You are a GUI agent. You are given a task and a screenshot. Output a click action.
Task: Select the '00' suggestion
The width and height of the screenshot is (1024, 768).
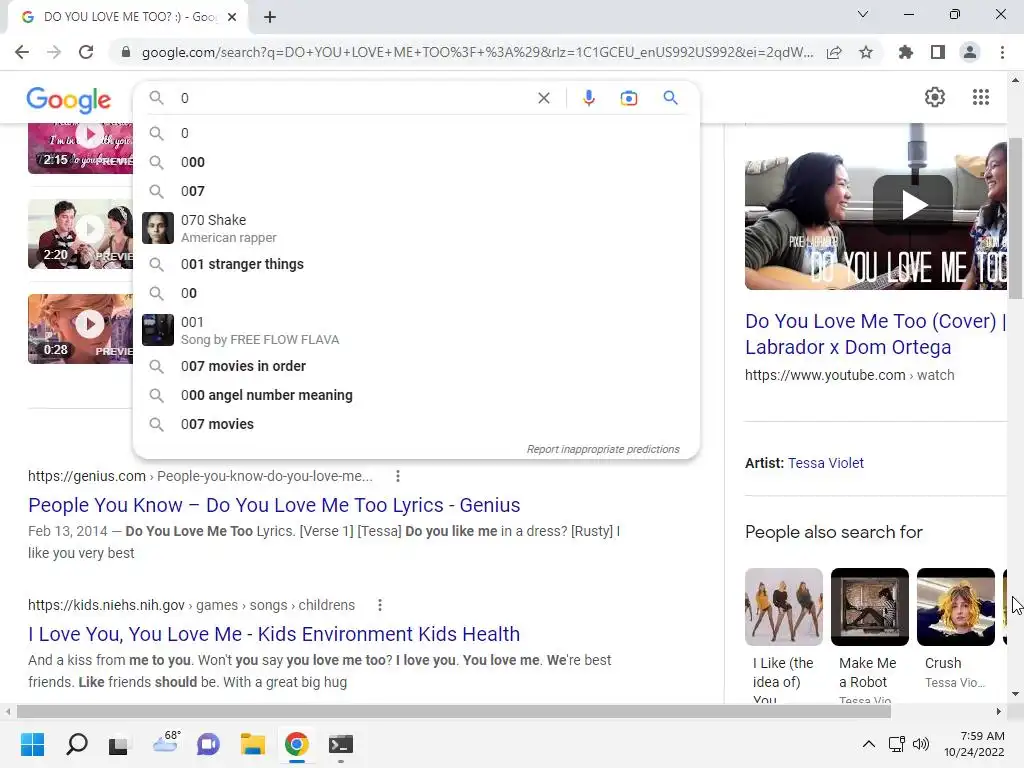pos(416,293)
